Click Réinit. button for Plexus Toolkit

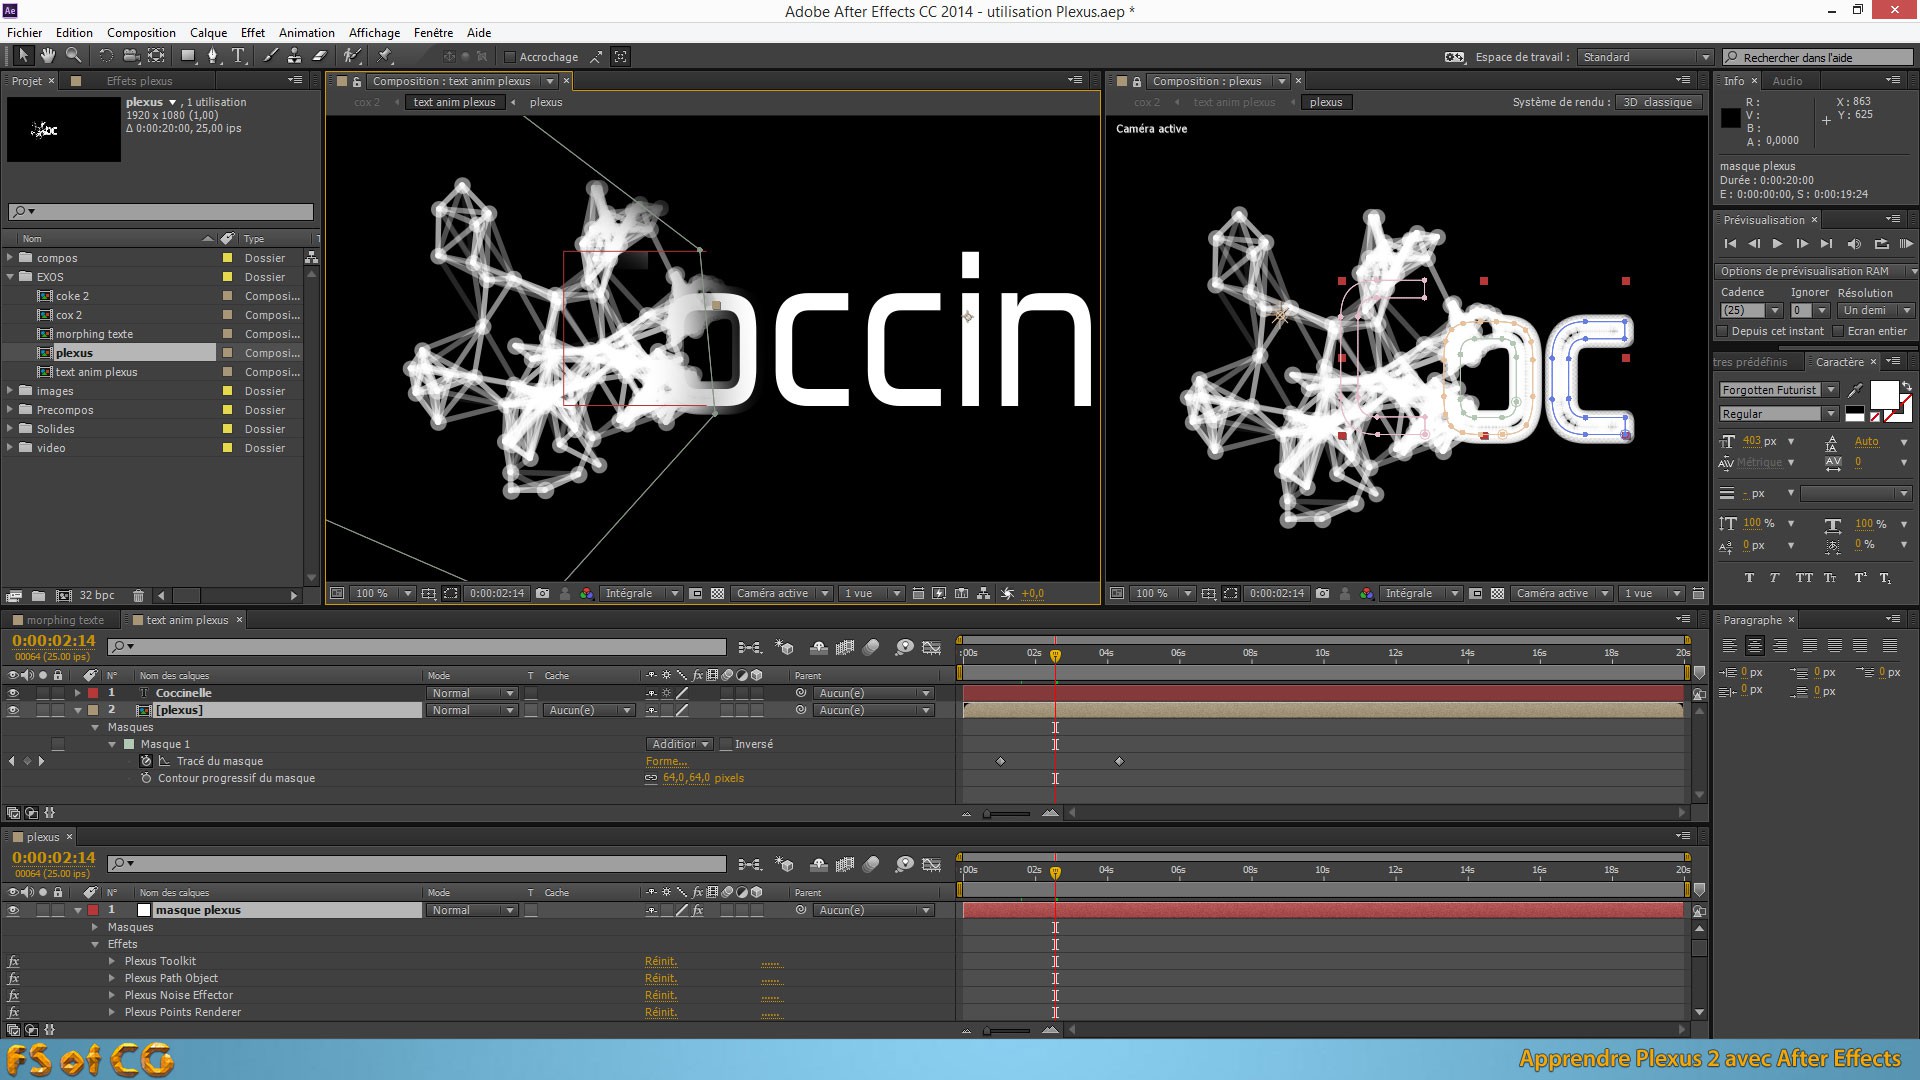659,960
